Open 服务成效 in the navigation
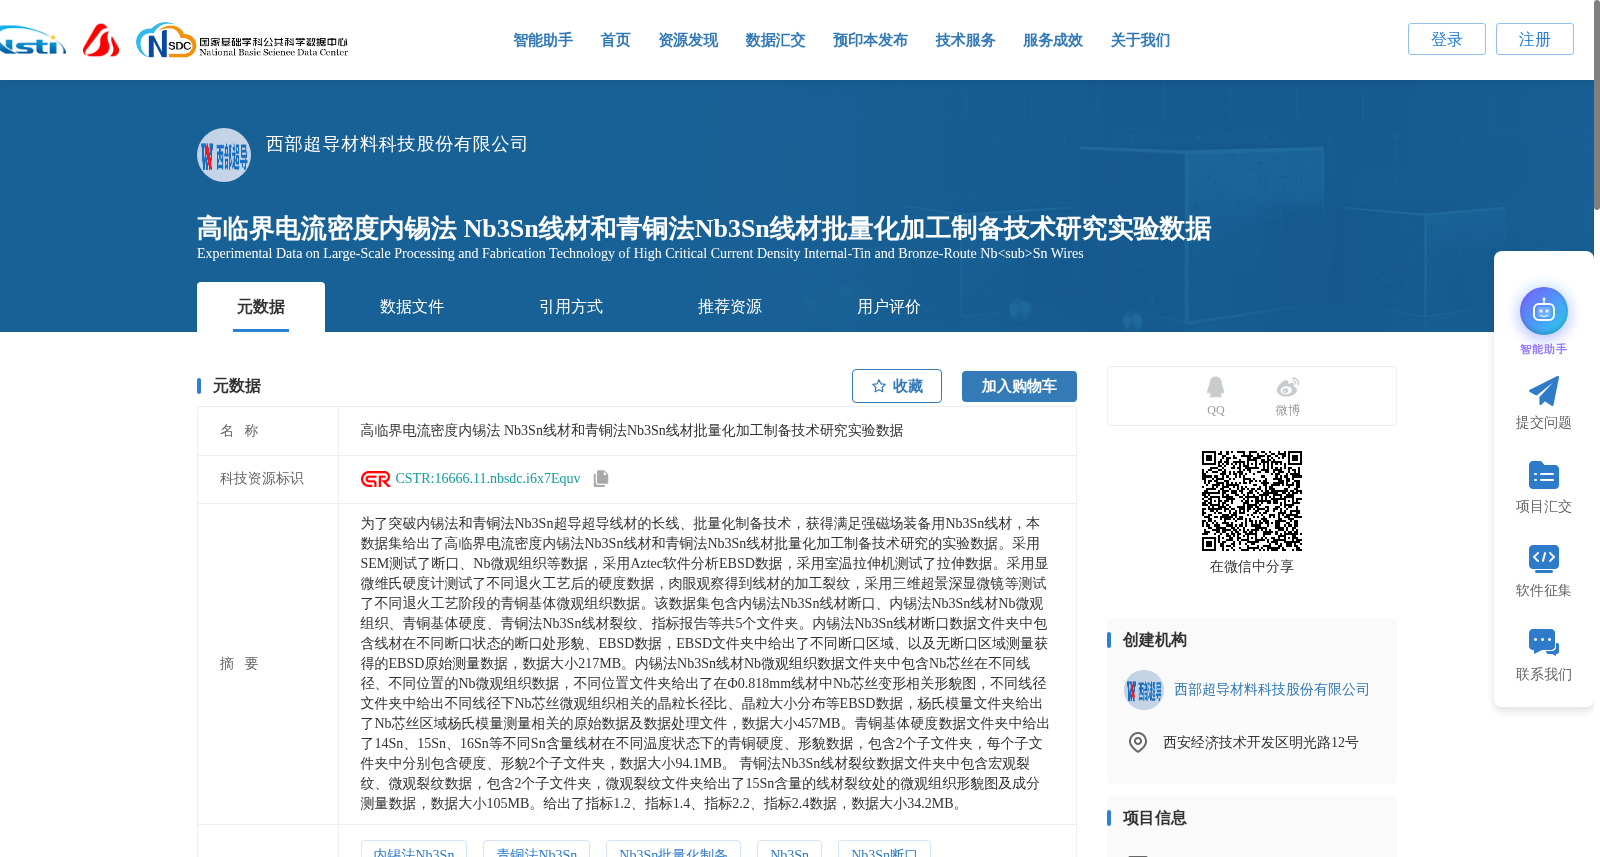Screen dimensions: 1600x857 click(x=1053, y=40)
